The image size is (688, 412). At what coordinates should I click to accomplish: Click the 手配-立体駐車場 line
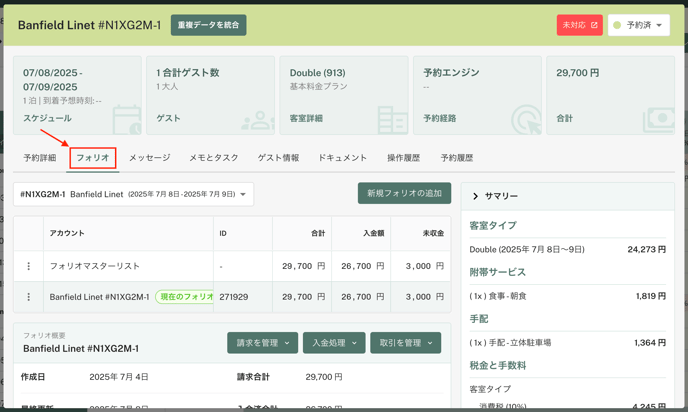pyautogui.click(x=510, y=343)
